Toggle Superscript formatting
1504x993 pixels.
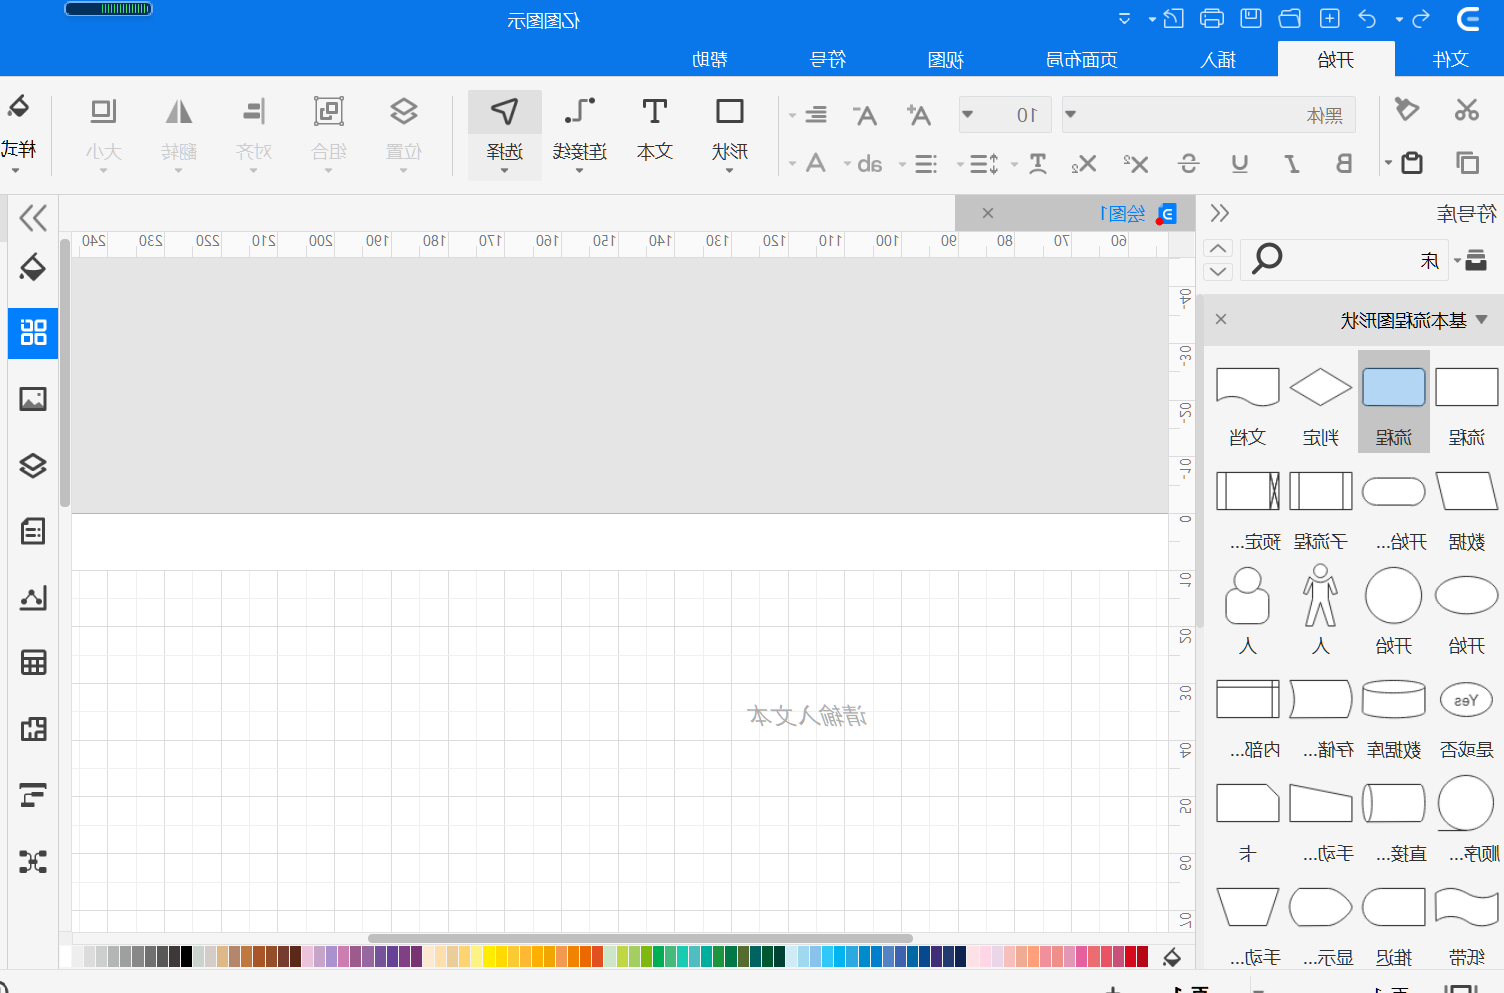[1136, 163]
